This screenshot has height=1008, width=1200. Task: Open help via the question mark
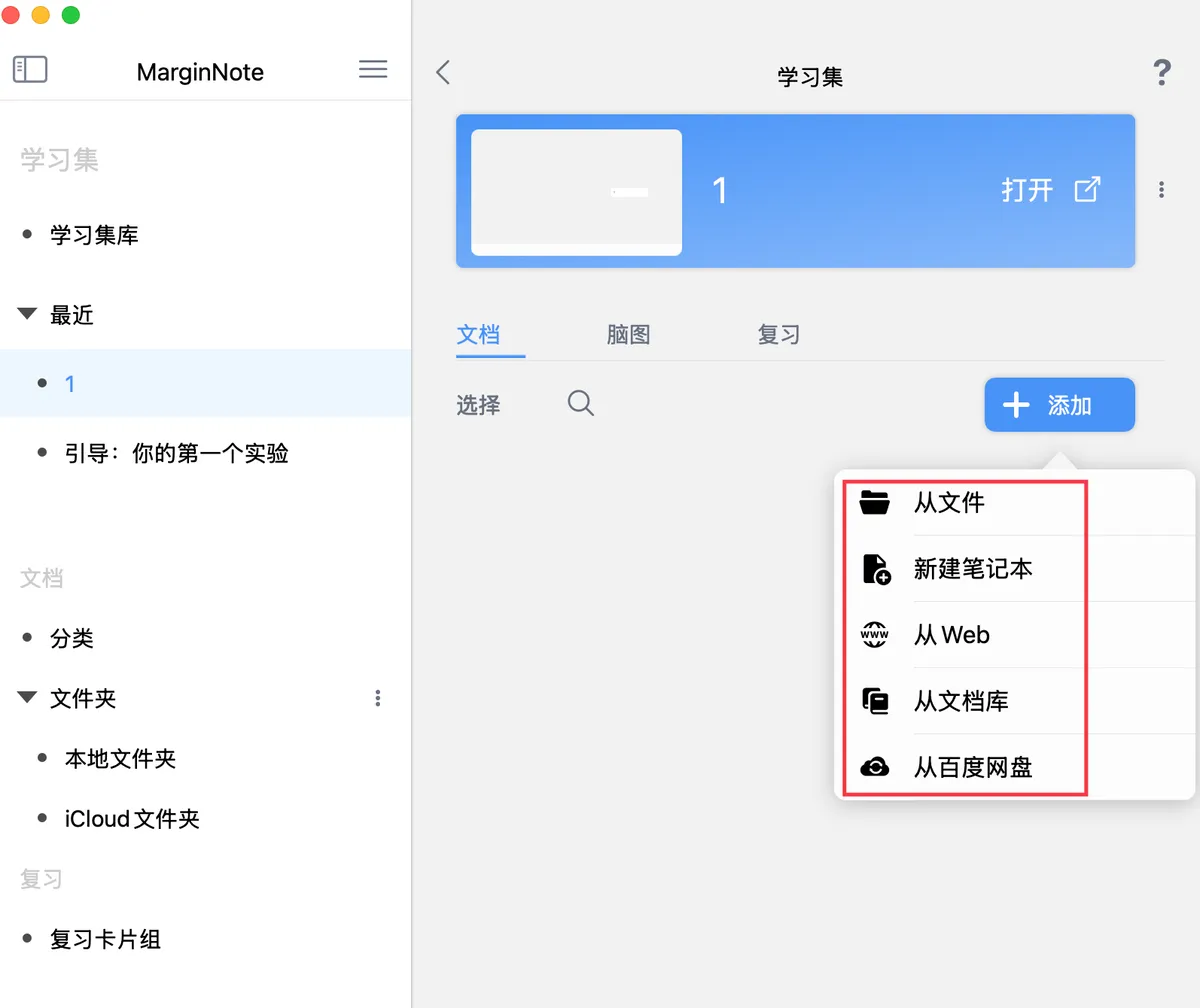coord(1161,72)
